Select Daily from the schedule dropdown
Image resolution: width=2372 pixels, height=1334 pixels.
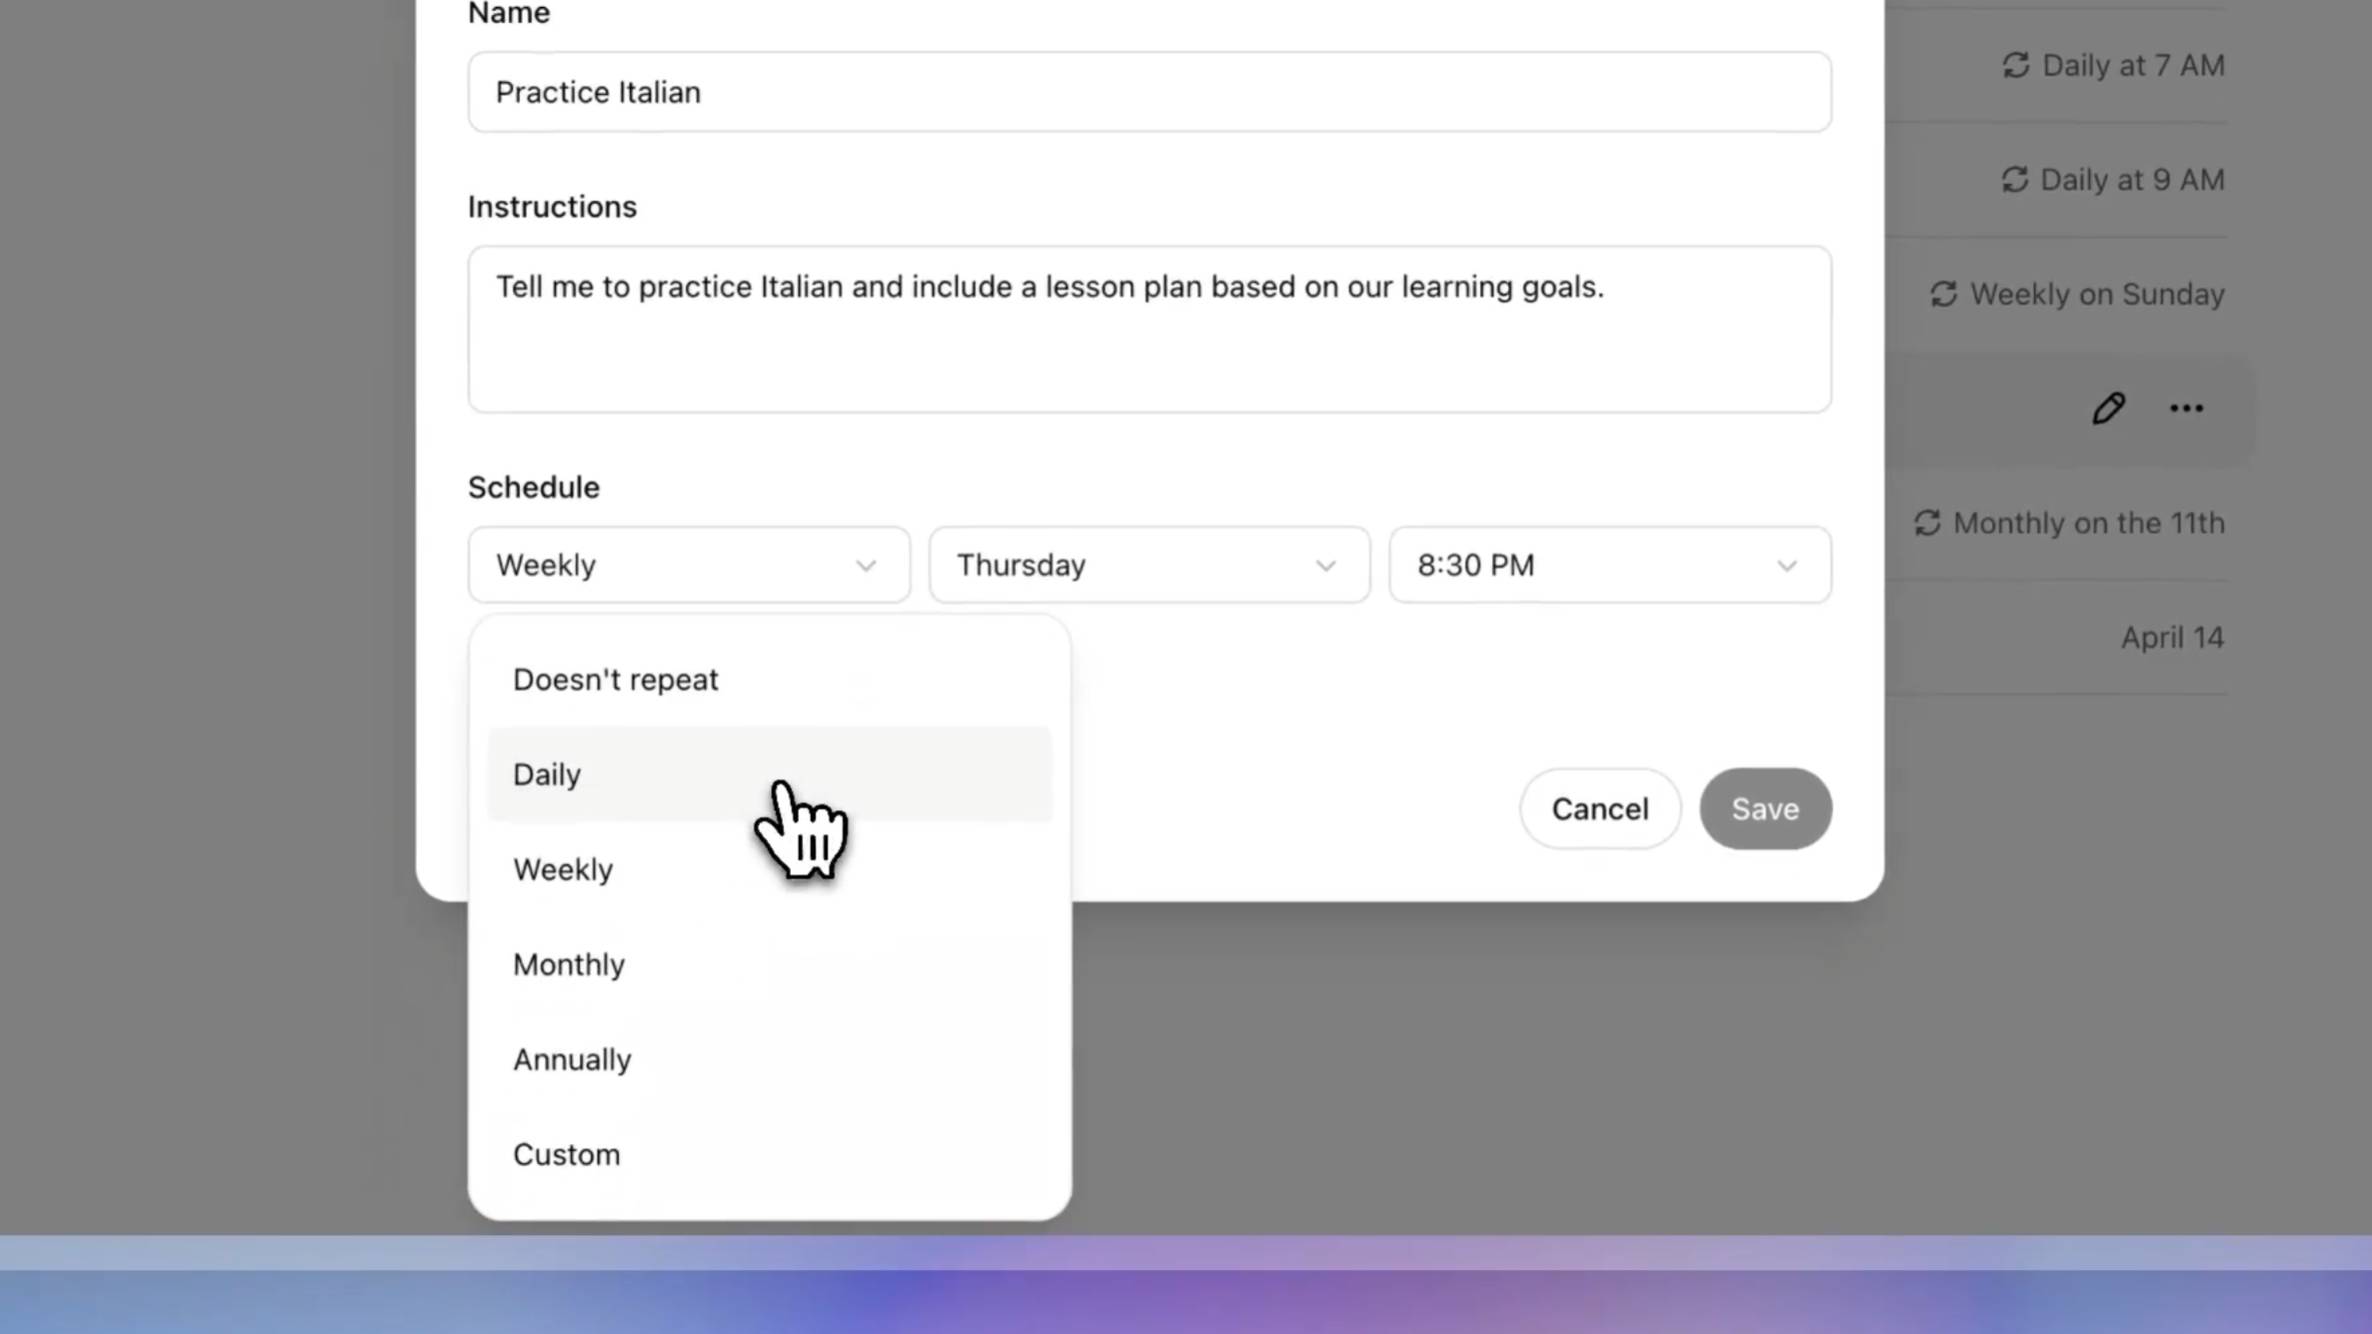click(x=547, y=774)
